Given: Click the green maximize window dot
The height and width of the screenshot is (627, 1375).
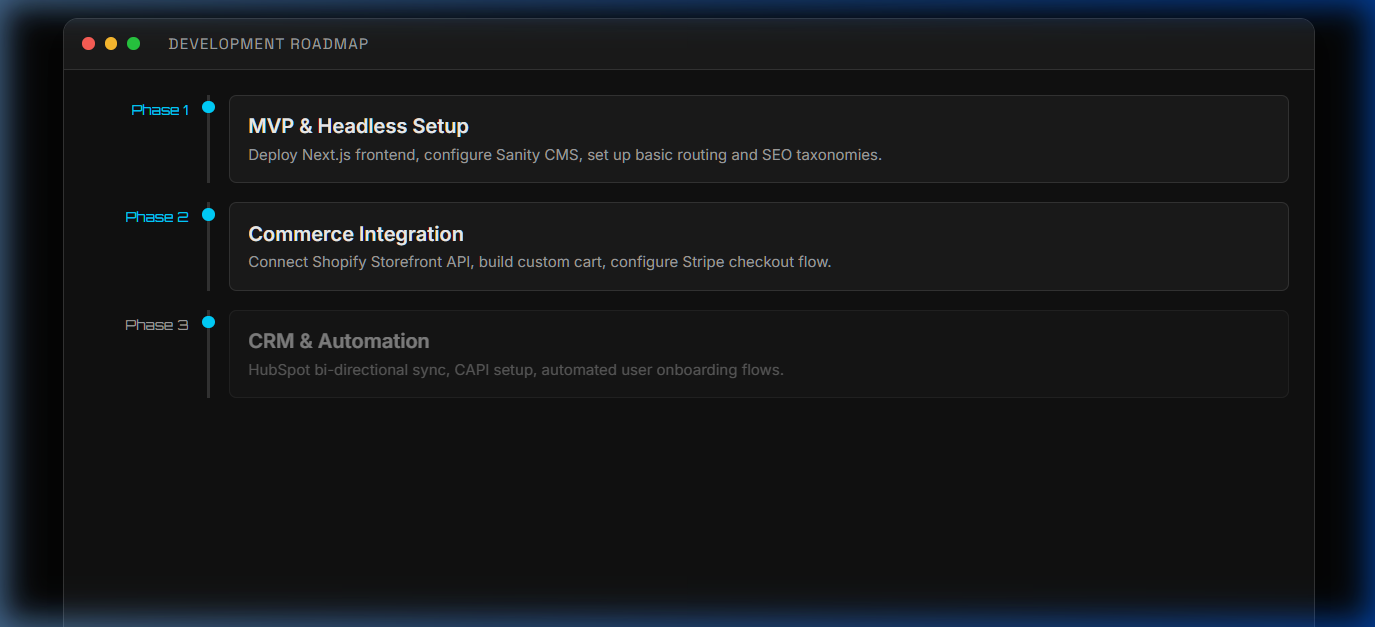Looking at the screenshot, I should (x=133, y=44).
